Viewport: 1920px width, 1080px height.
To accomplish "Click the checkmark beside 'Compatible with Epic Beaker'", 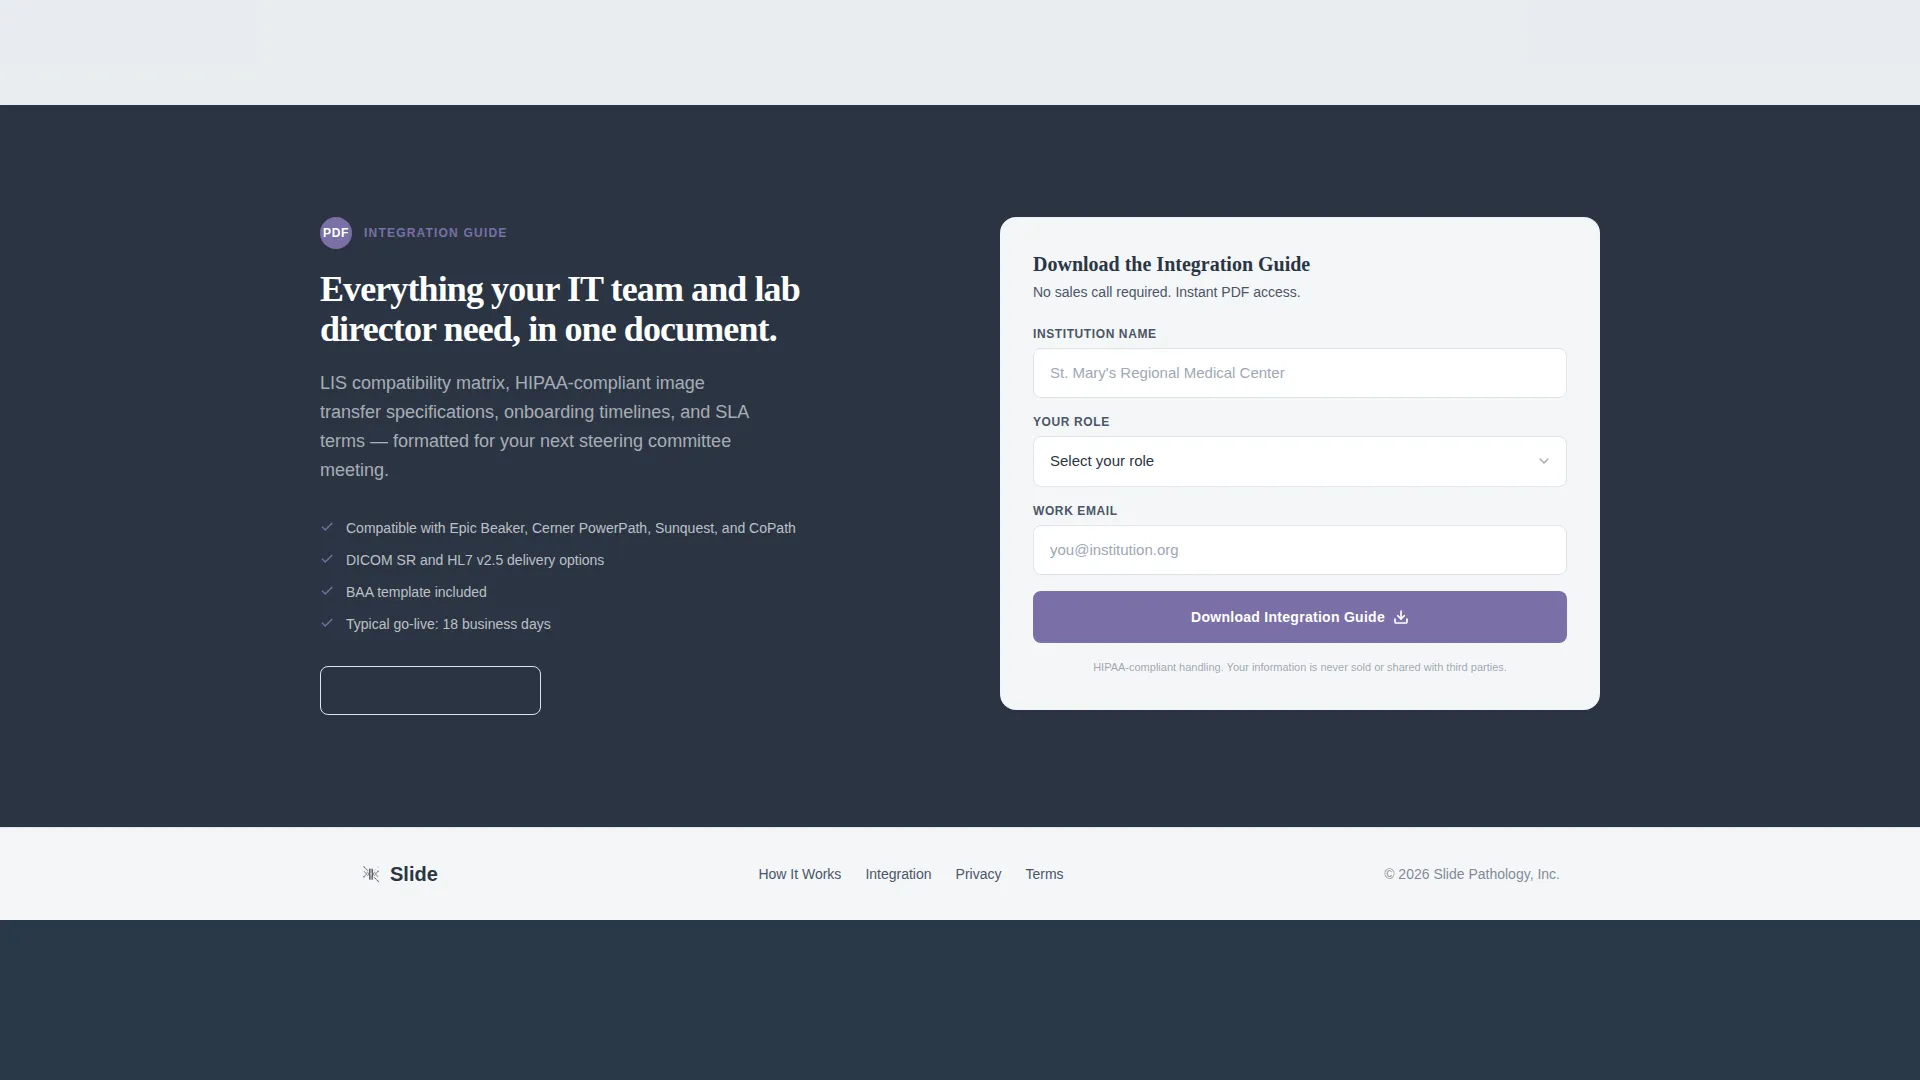I will pyautogui.click(x=327, y=527).
